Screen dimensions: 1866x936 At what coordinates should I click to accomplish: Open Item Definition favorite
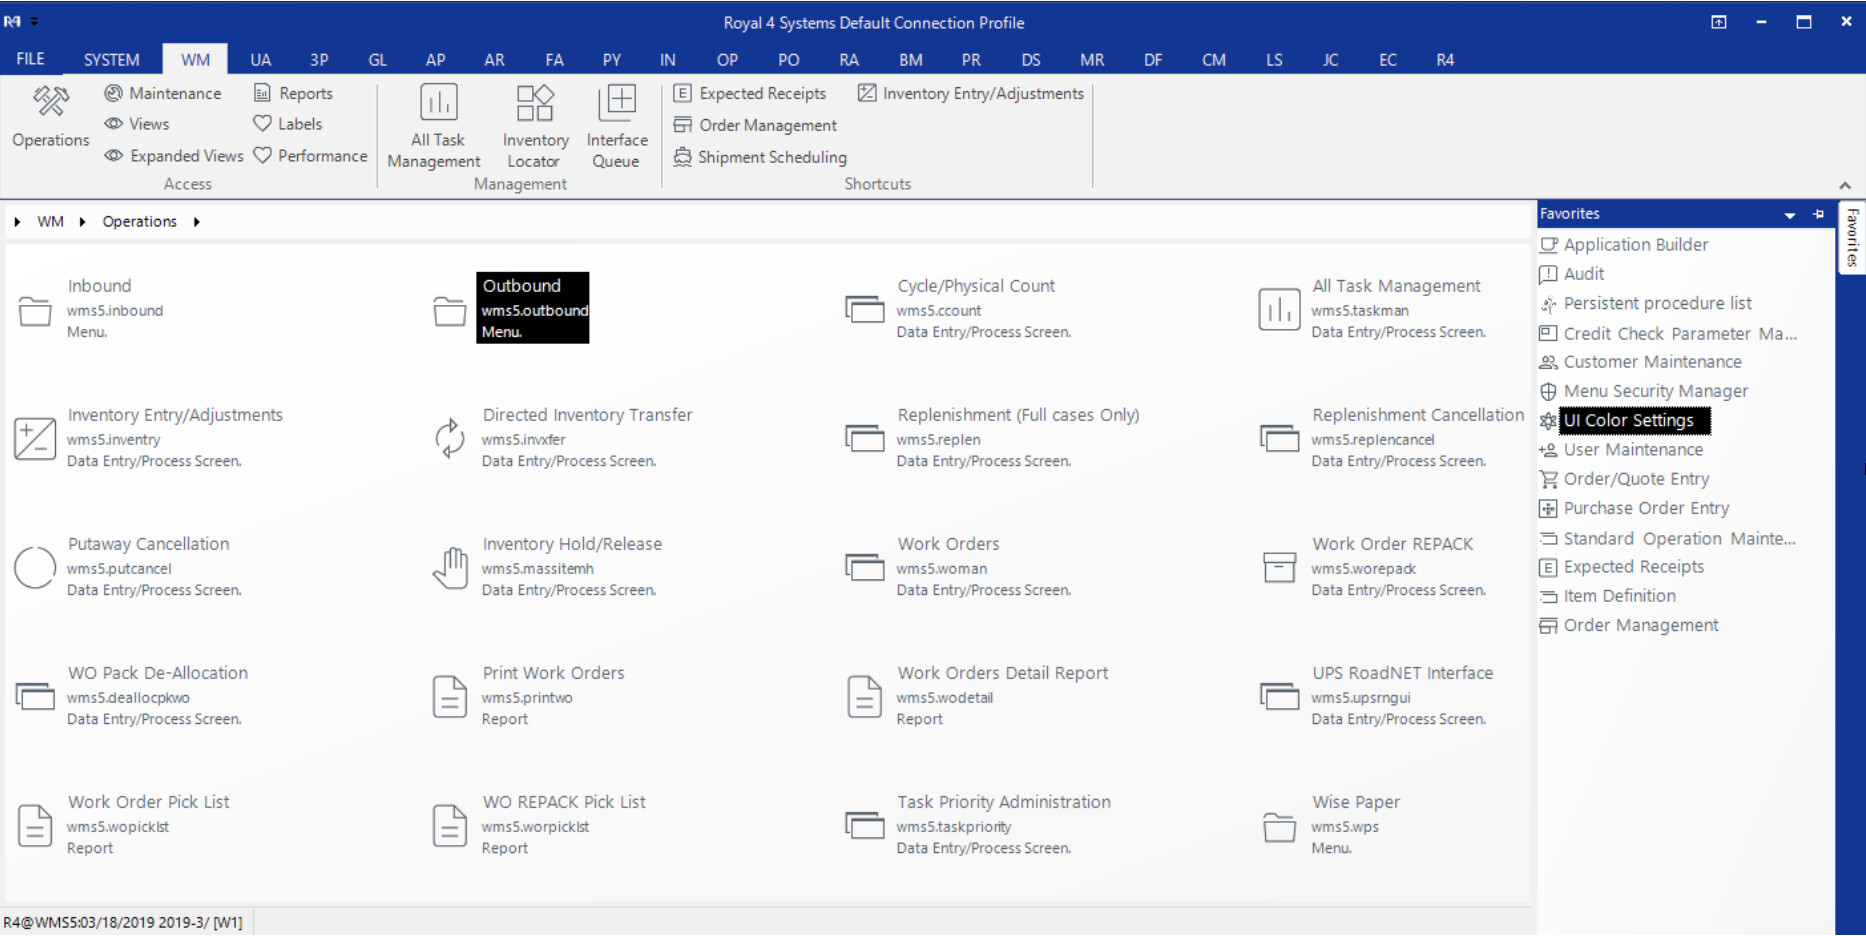click(1608, 596)
